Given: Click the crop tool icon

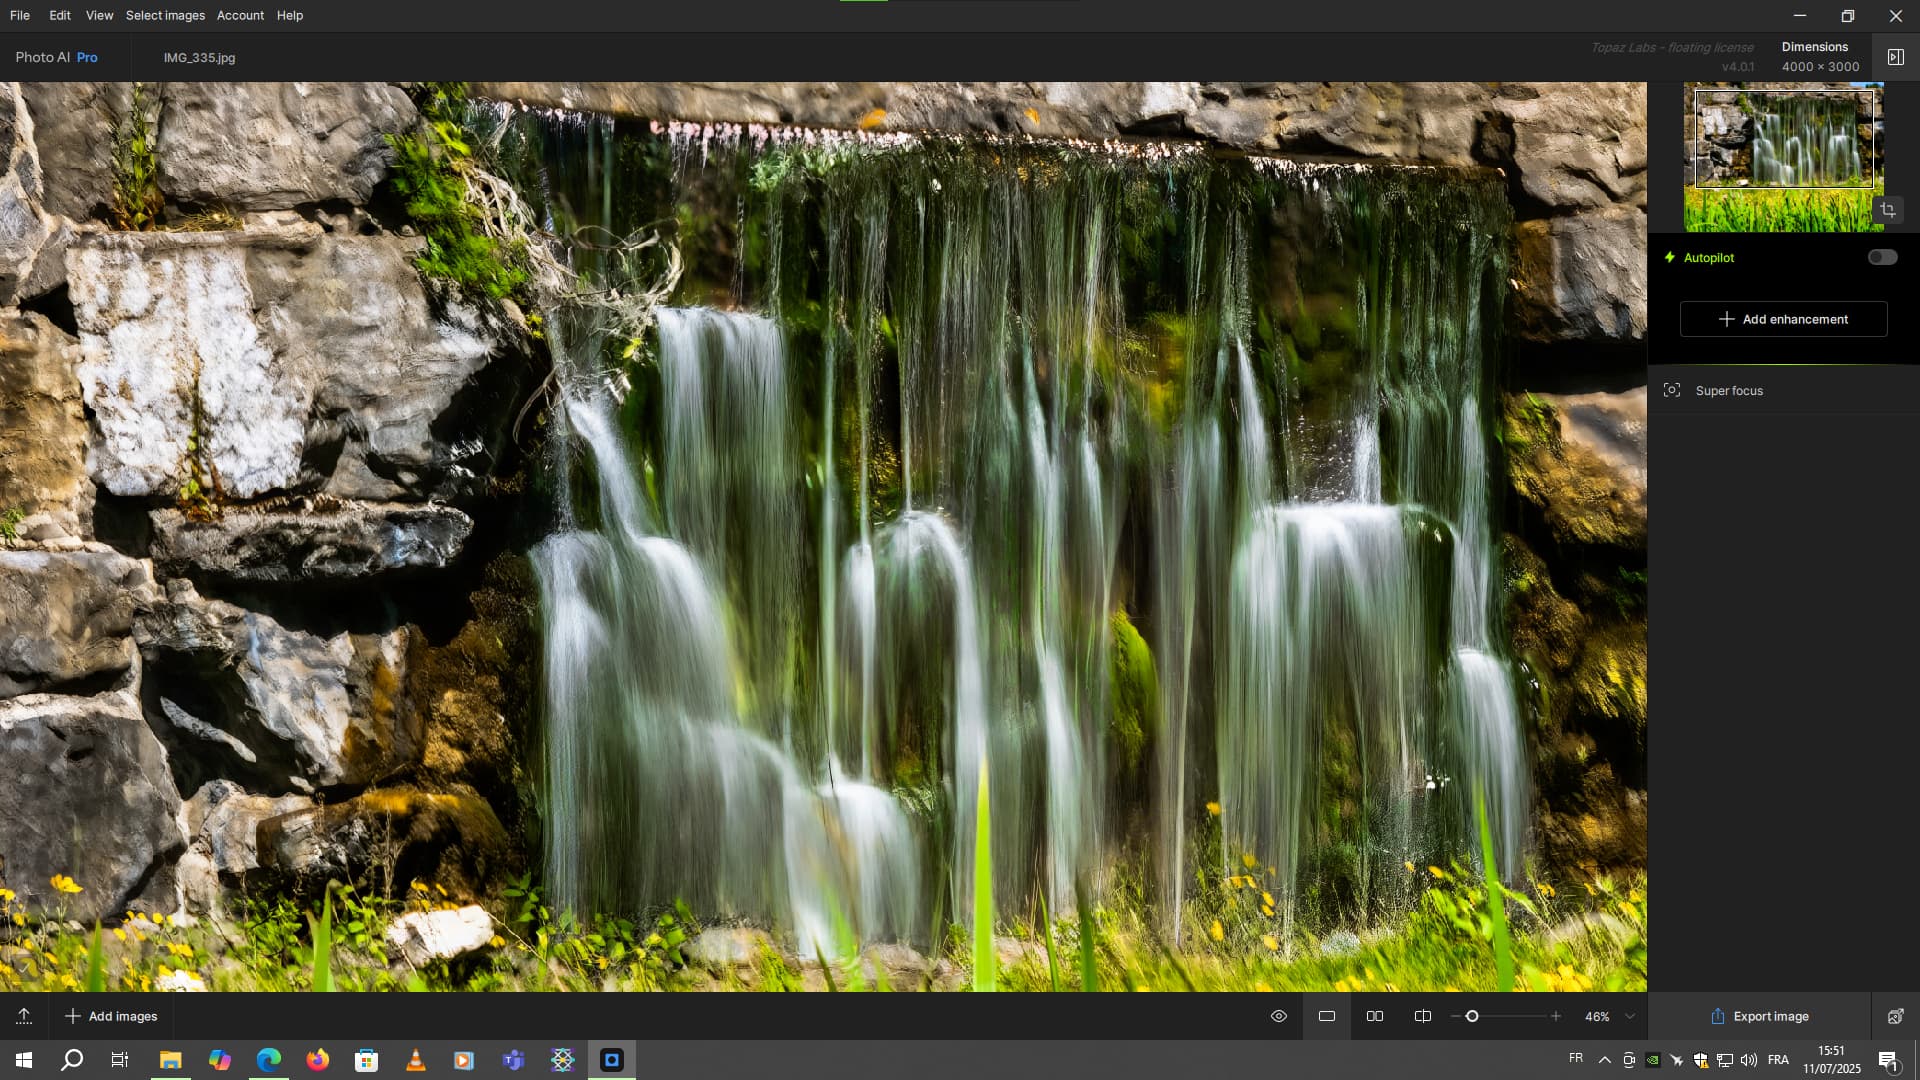Looking at the screenshot, I should [x=1888, y=210].
